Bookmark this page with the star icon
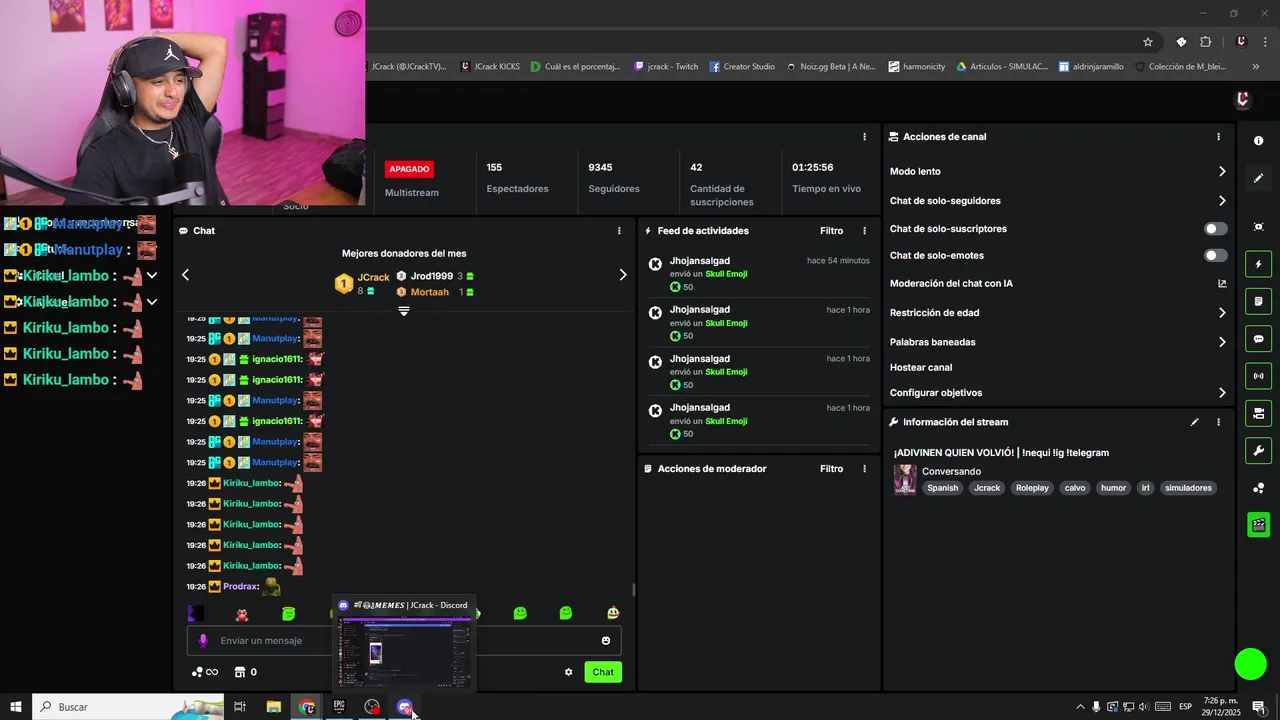 (1148, 42)
